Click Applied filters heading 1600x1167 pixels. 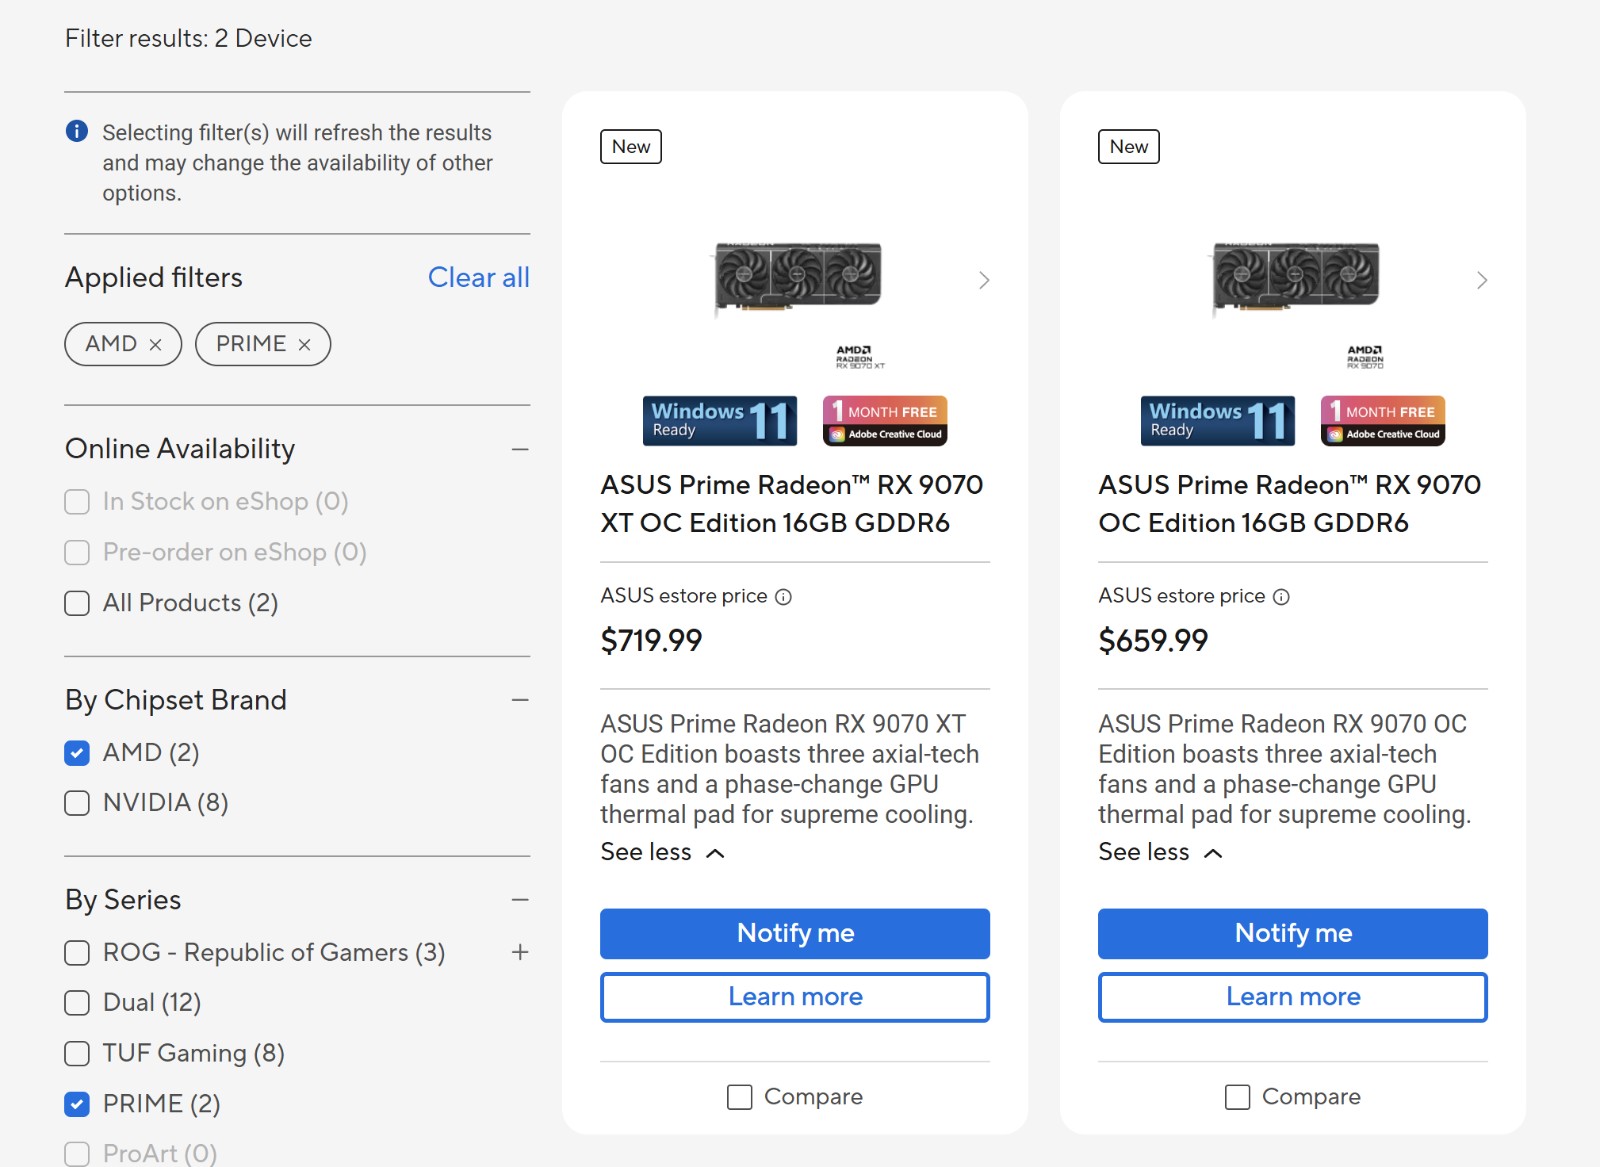point(154,278)
